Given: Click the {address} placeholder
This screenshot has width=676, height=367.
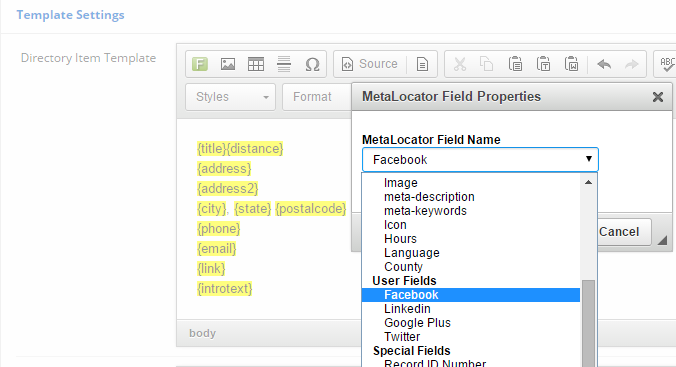Looking at the screenshot, I should click(224, 169).
